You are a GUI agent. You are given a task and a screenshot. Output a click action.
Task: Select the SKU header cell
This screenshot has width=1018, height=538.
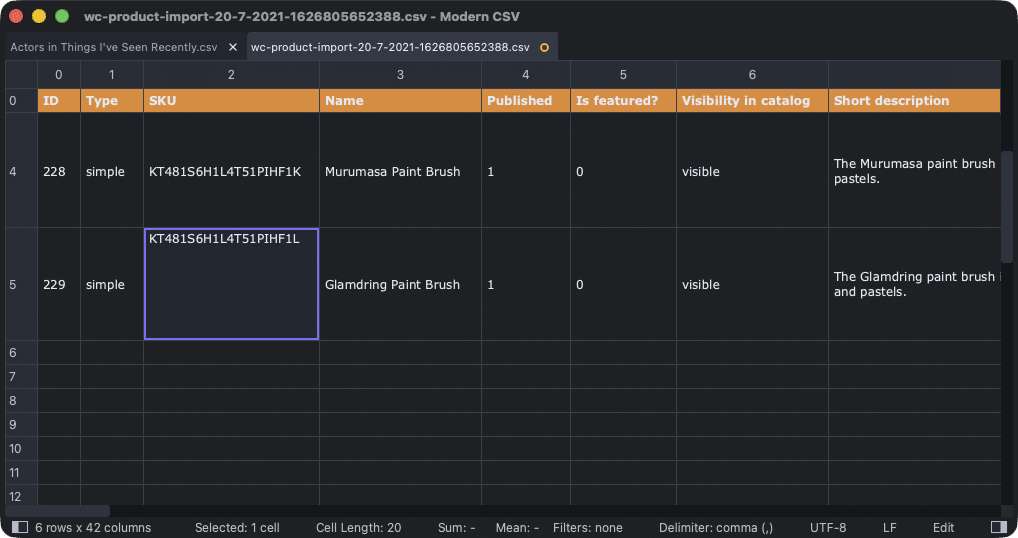click(x=231, y=101)
